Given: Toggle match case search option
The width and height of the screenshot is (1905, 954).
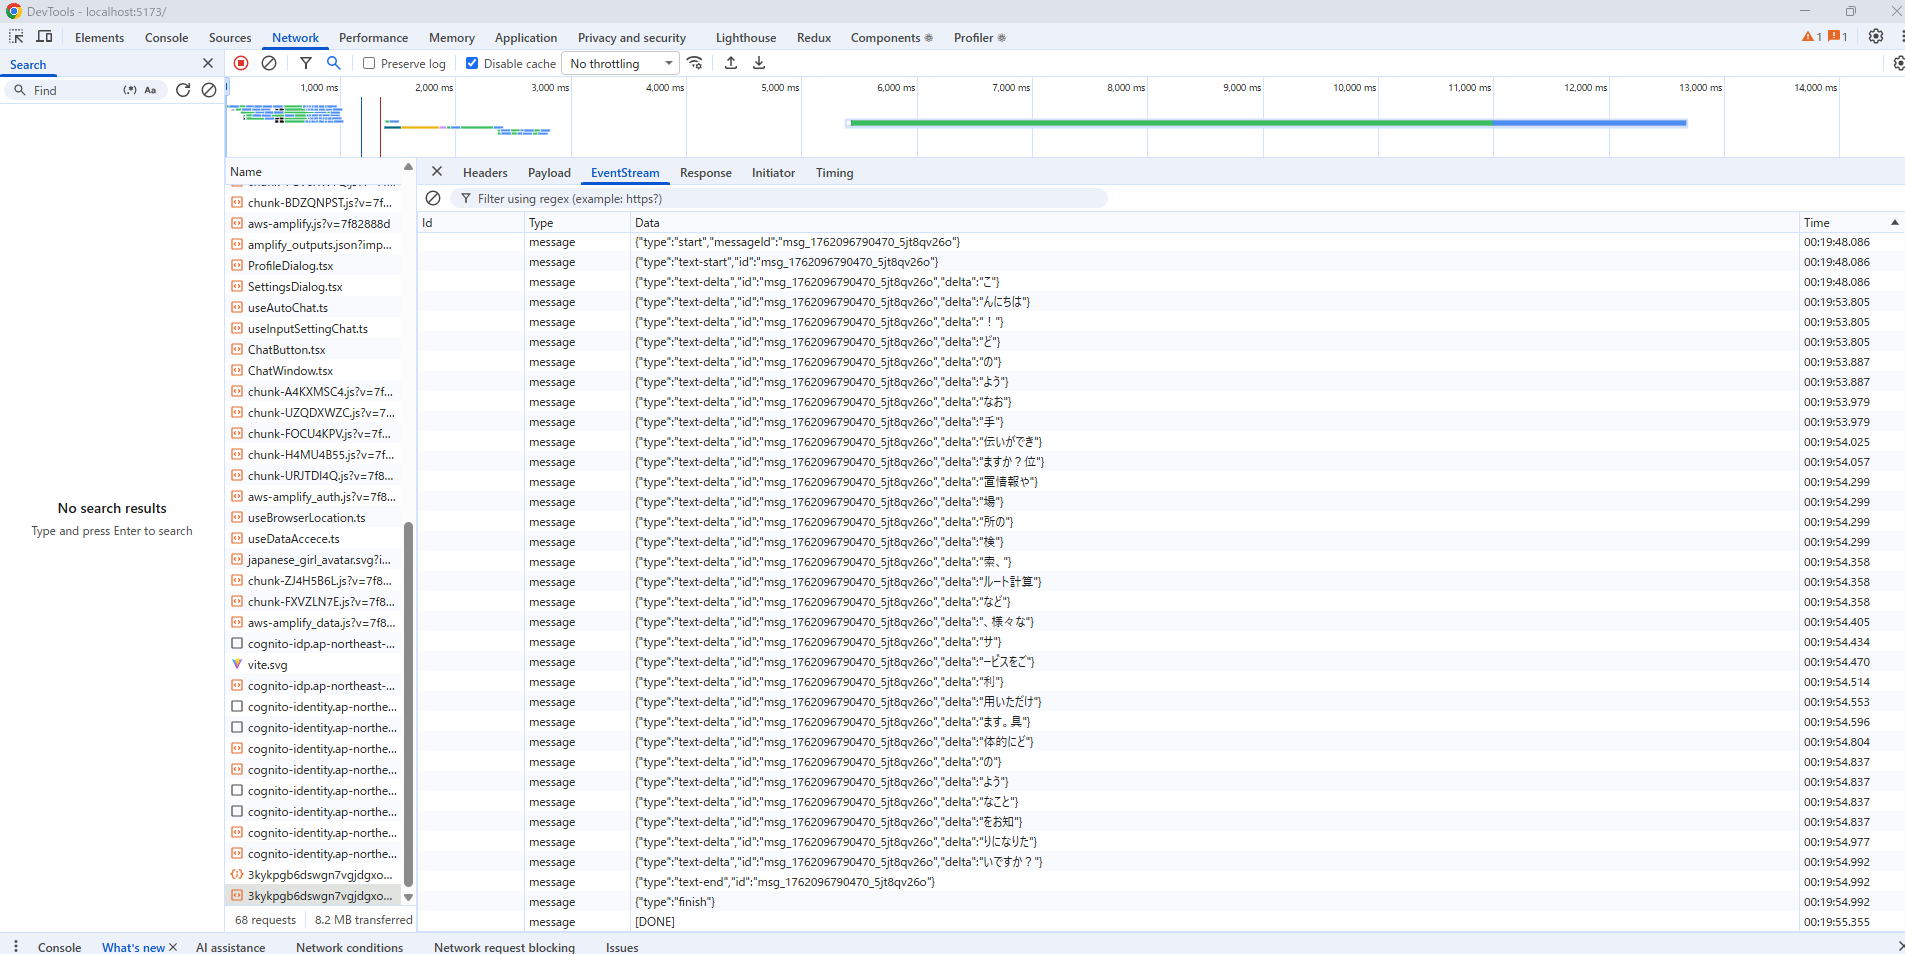Looking at the screenshot, I should [x=150, y=90].
